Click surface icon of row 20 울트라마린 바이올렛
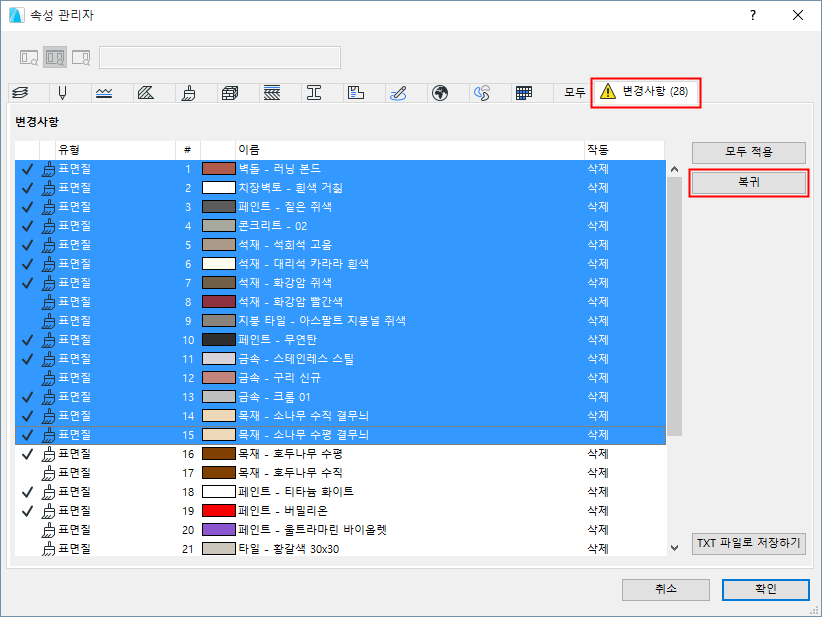 48,530
